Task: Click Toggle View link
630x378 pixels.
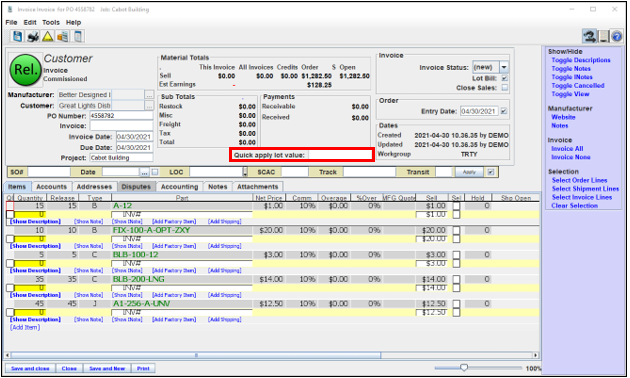Action: point(571,94)
